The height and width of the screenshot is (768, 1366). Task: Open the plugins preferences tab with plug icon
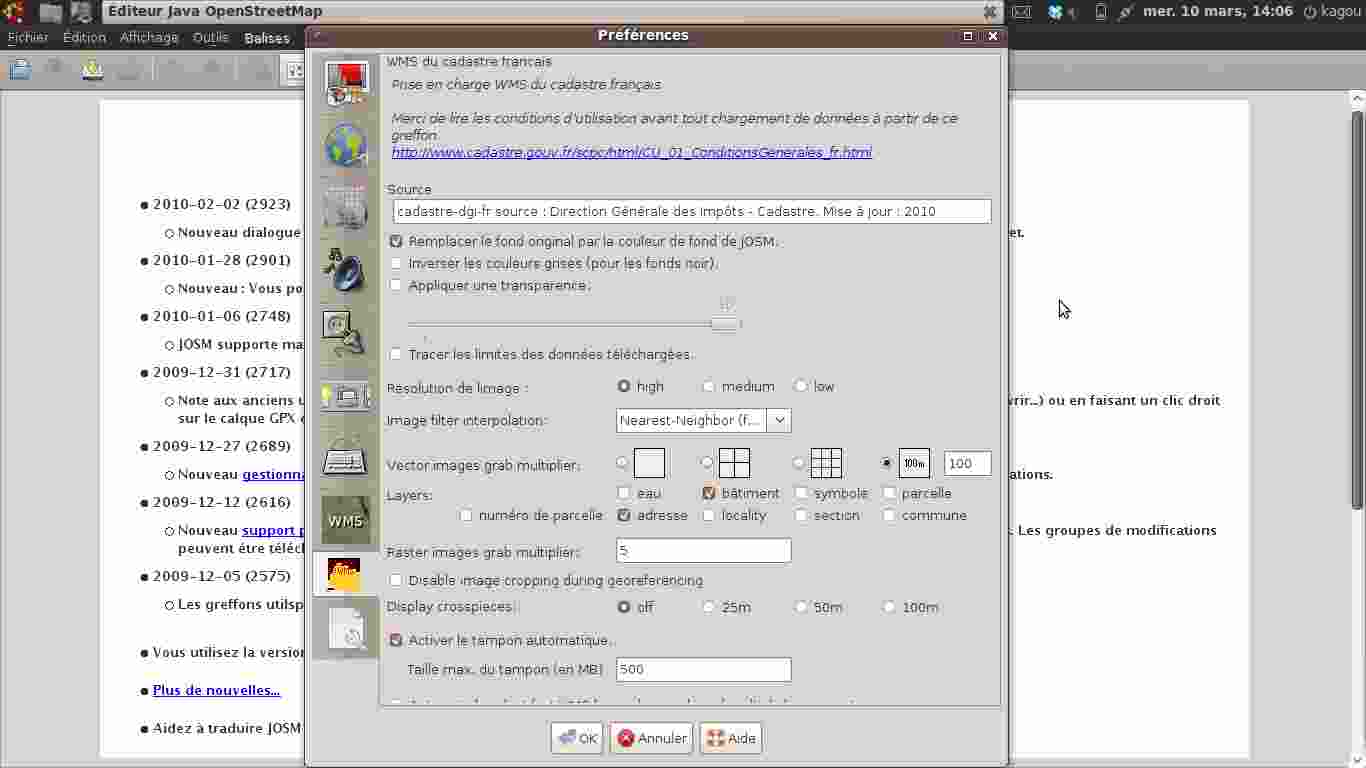coord(346,332)
